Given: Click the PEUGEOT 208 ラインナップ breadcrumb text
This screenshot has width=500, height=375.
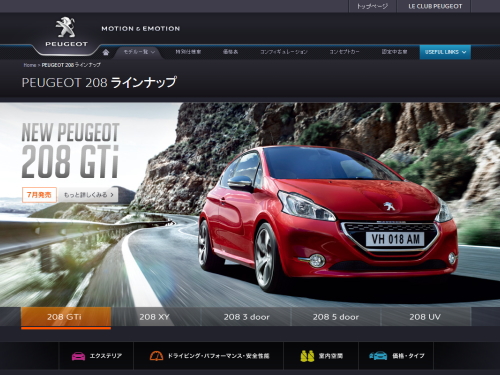Looking at the screenshot, I should 71,65.
